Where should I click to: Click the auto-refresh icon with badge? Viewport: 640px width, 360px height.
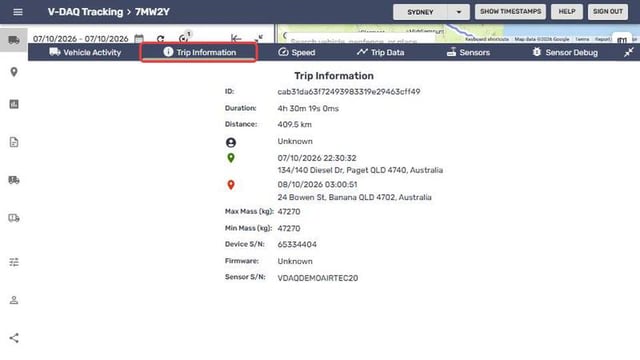(x=184, y=38)
